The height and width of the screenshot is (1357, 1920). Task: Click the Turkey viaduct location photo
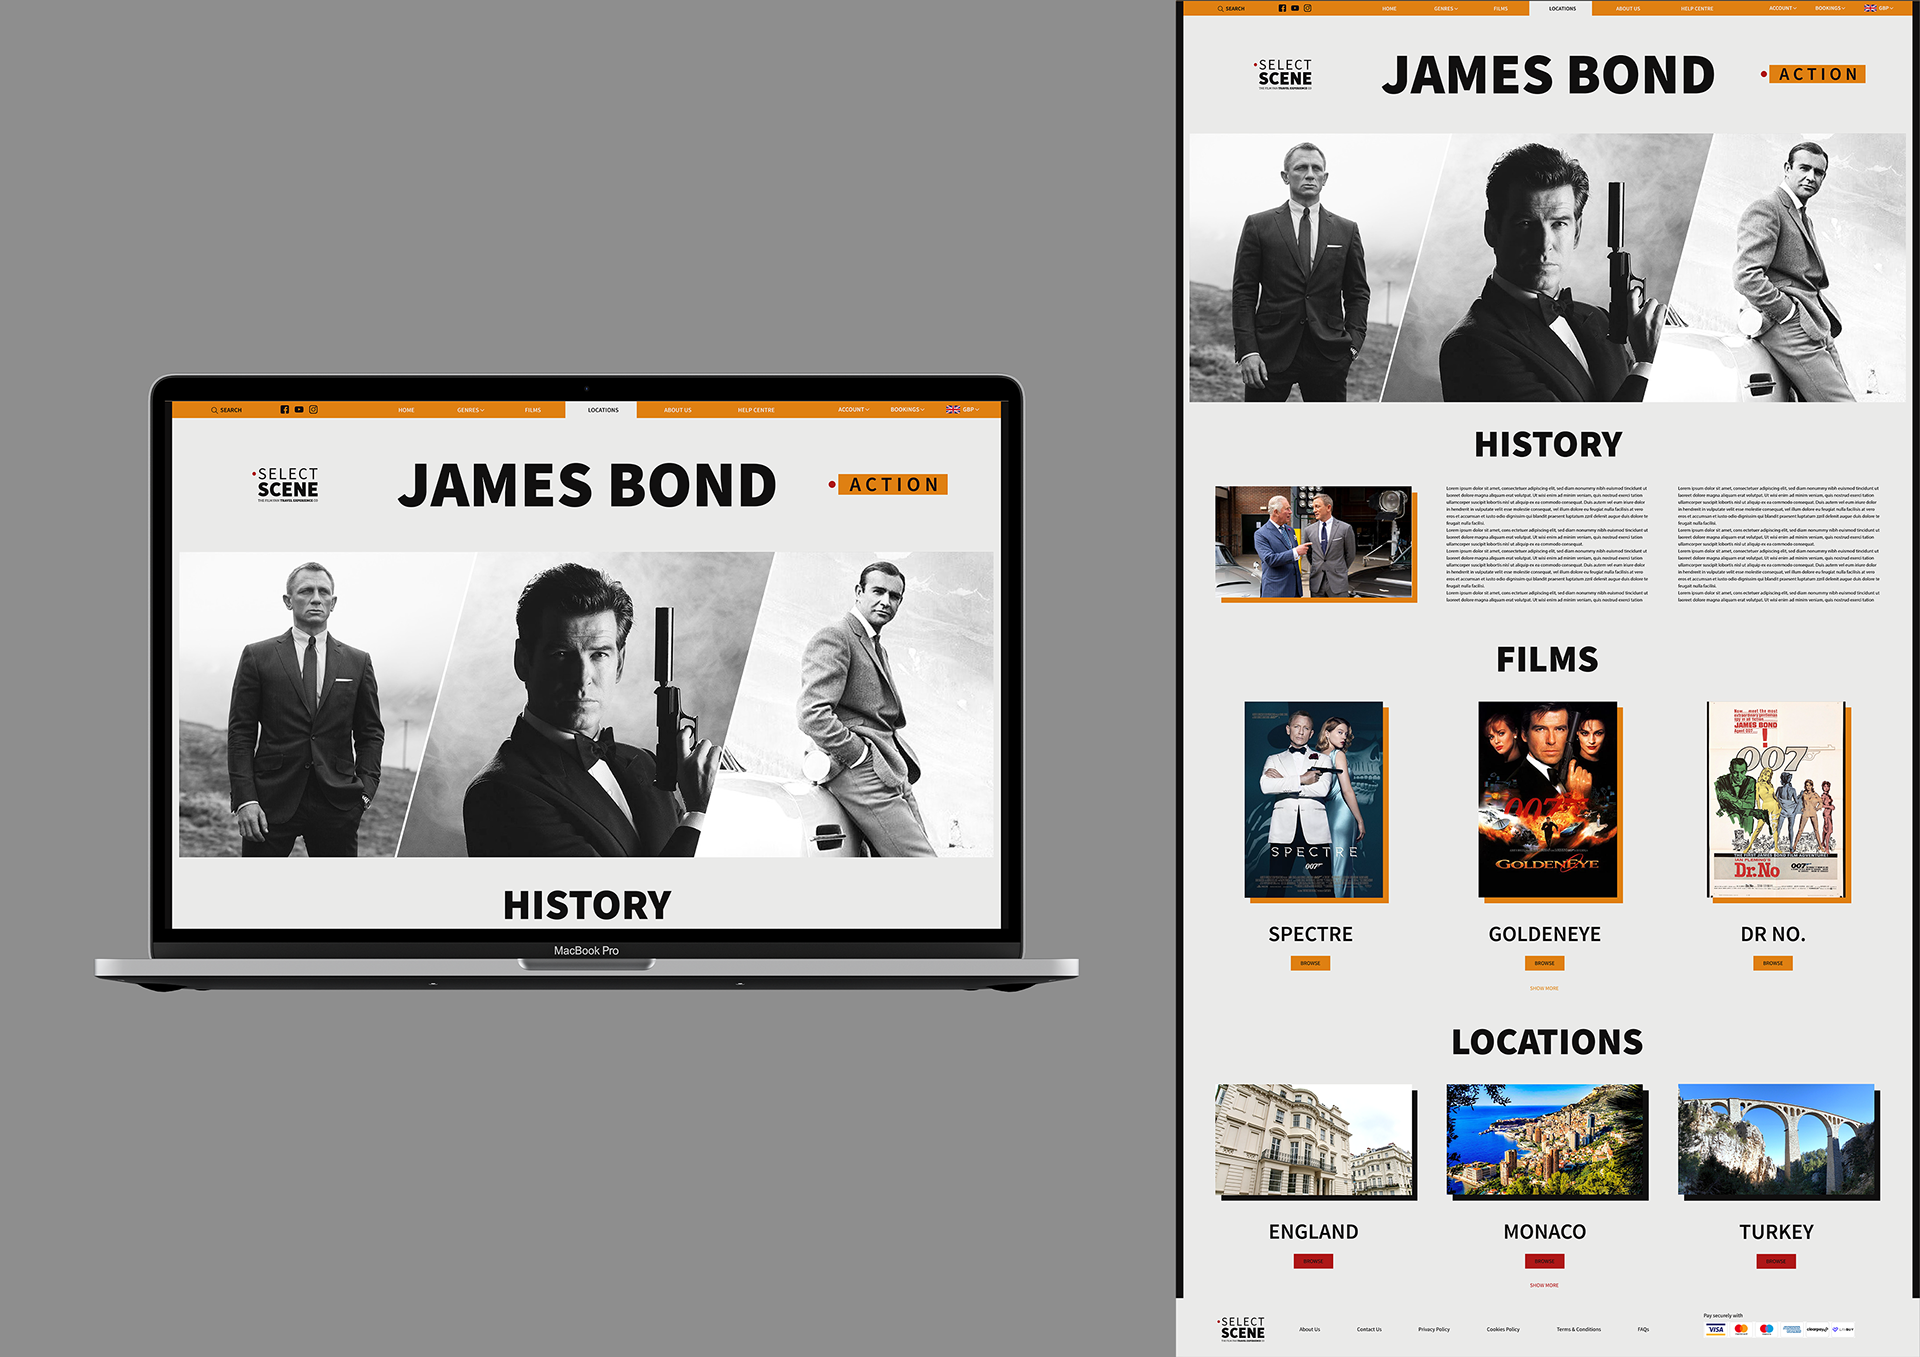[x=1776, y=1139]
